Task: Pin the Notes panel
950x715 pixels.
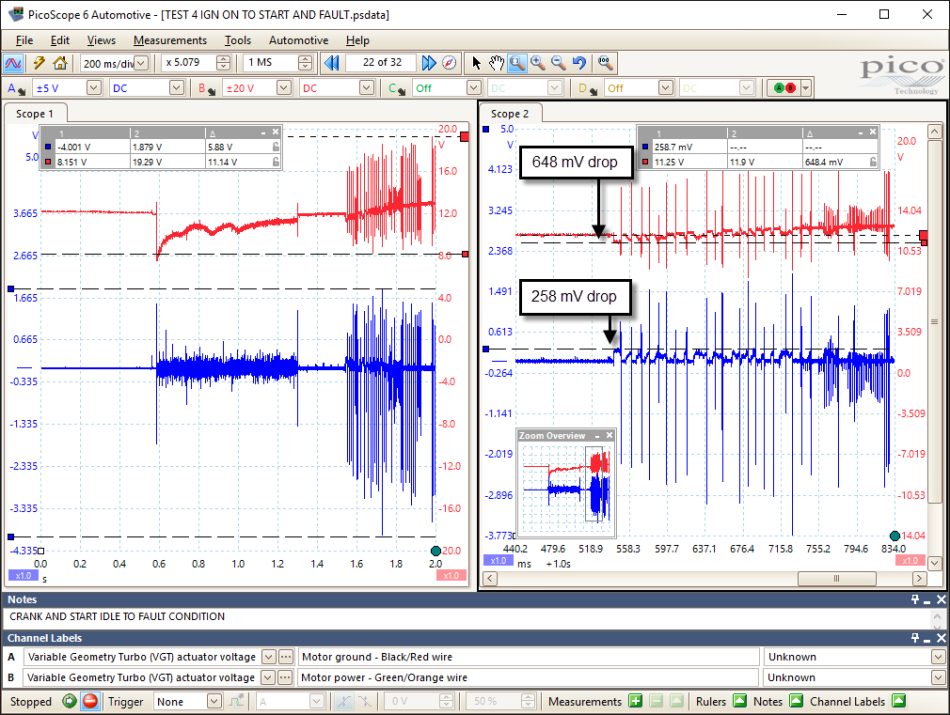Action: [x=915, y=599]
